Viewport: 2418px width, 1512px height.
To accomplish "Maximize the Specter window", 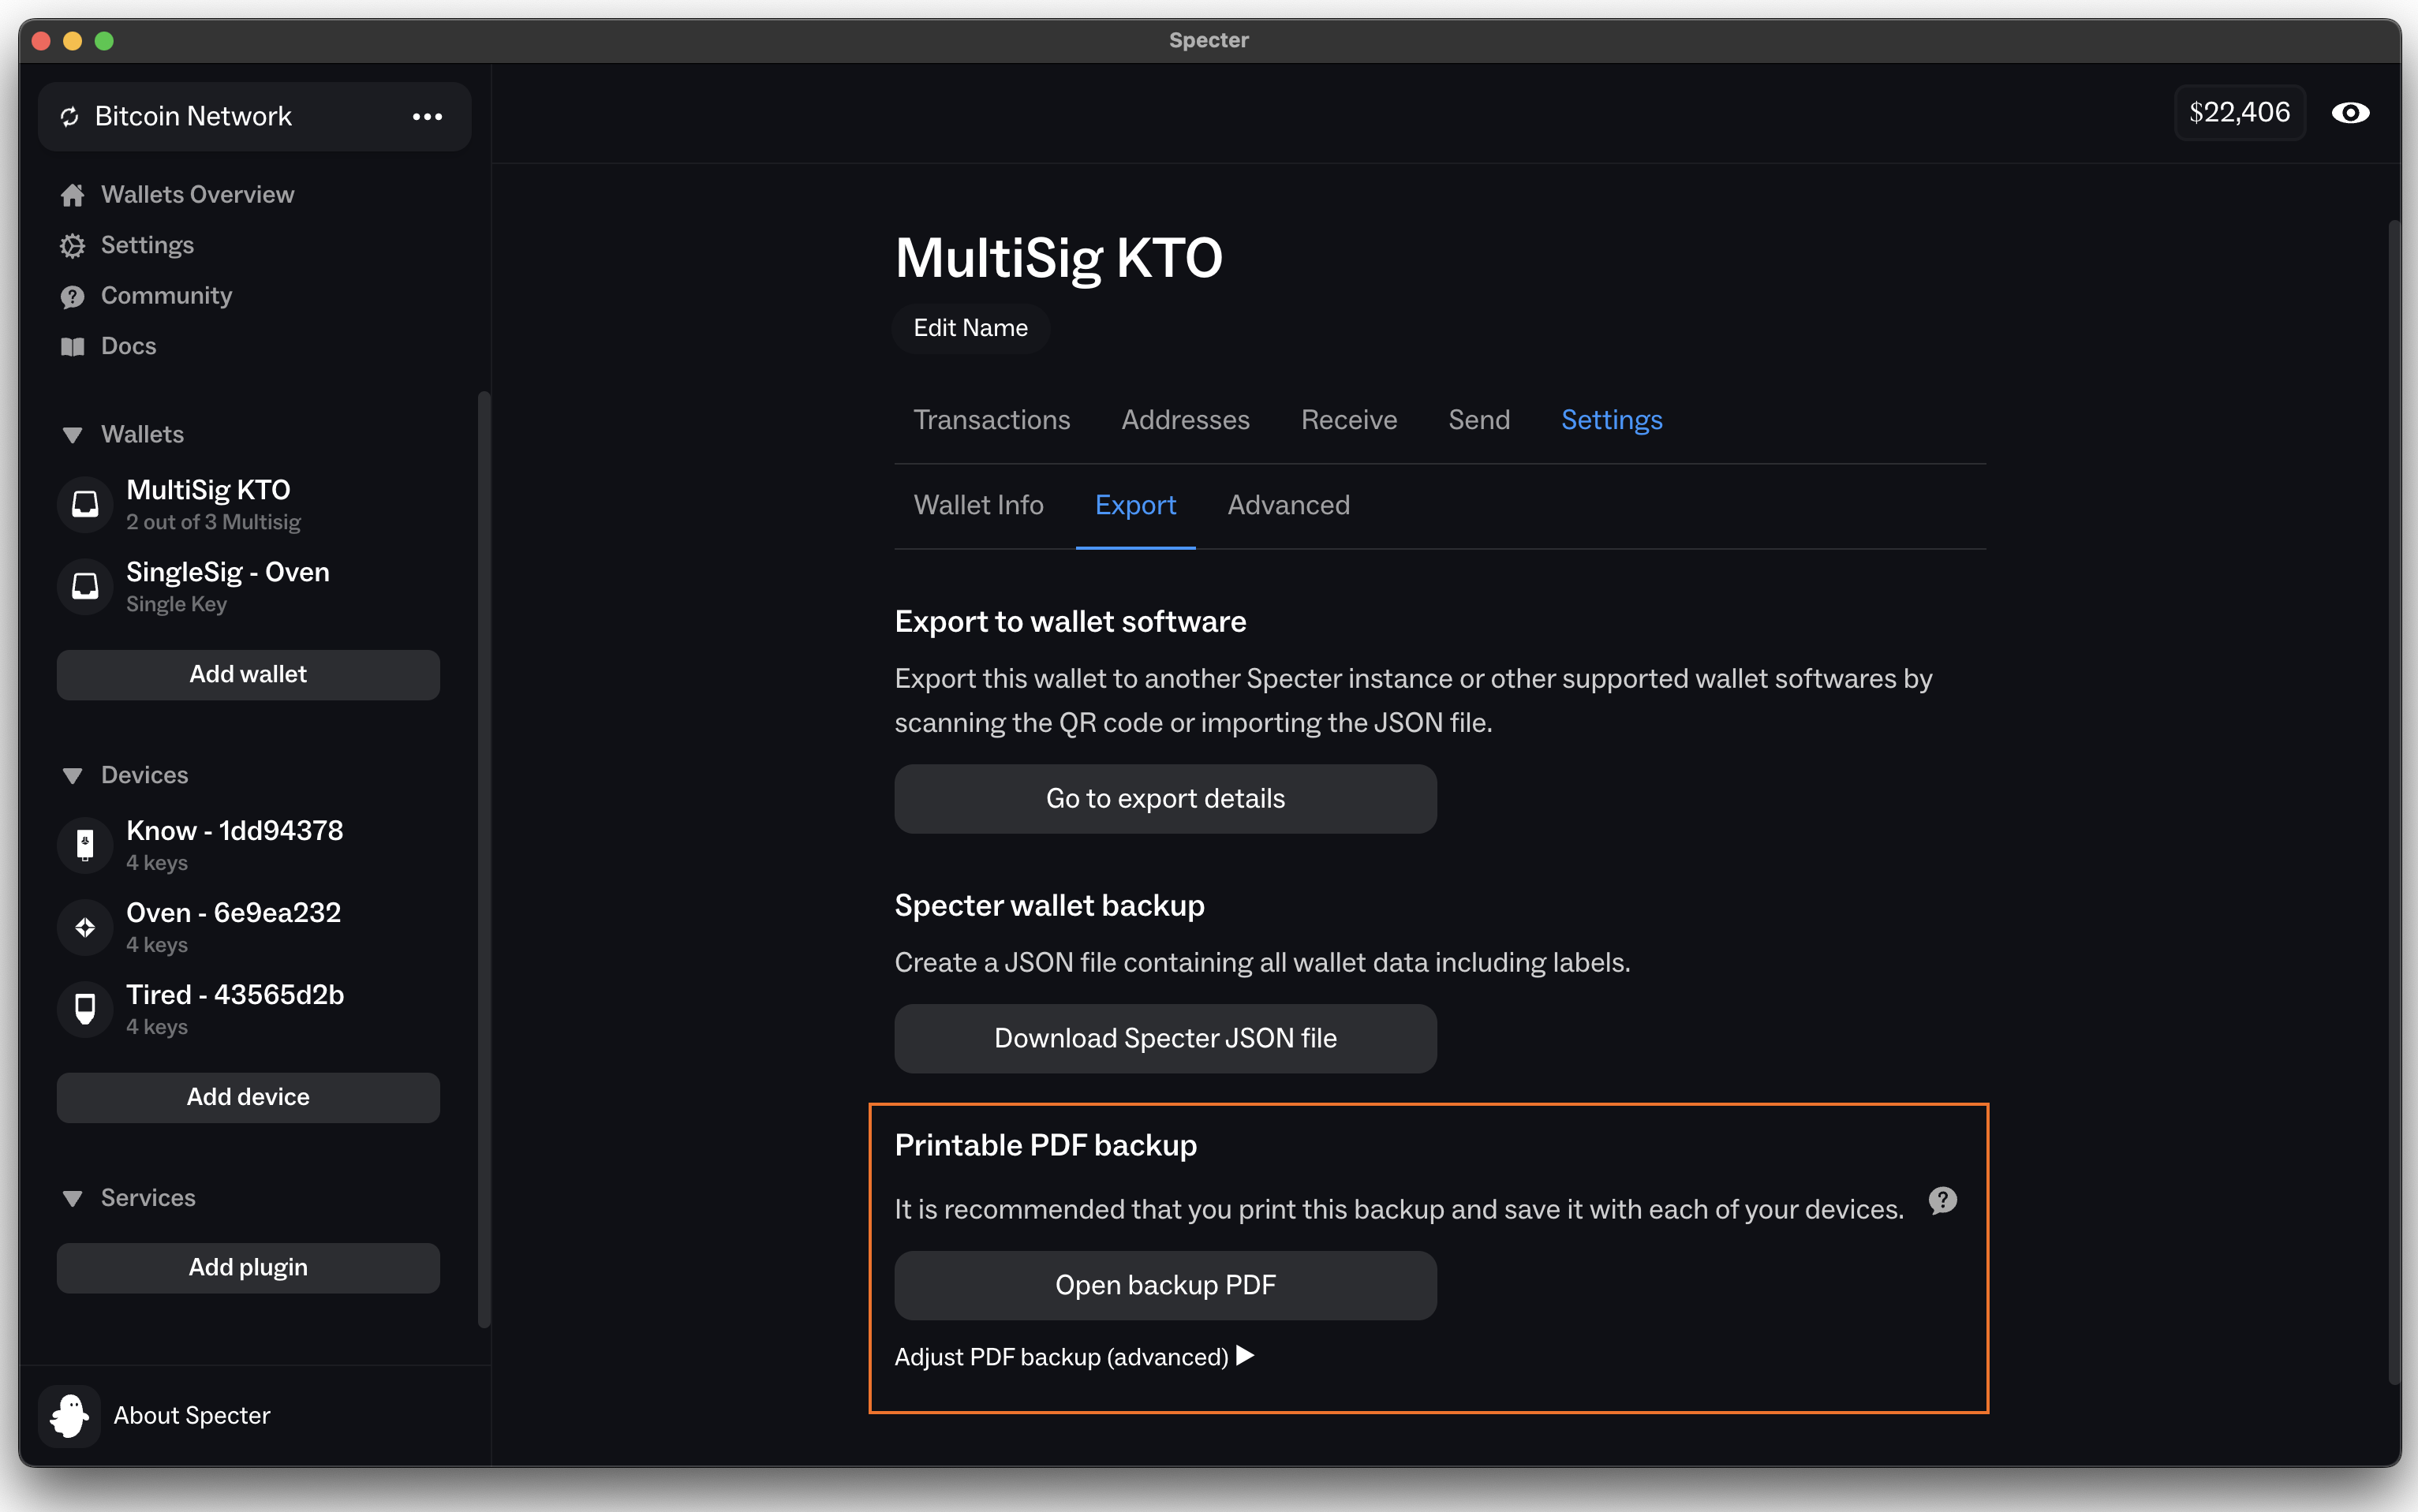I will pos(104,41).
